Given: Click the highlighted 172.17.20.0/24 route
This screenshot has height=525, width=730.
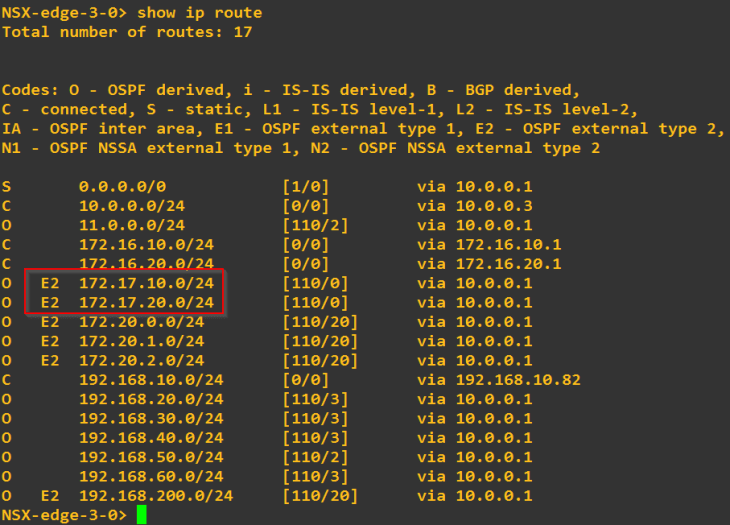Looking at the screenshot, I should (x=146, y=302).
